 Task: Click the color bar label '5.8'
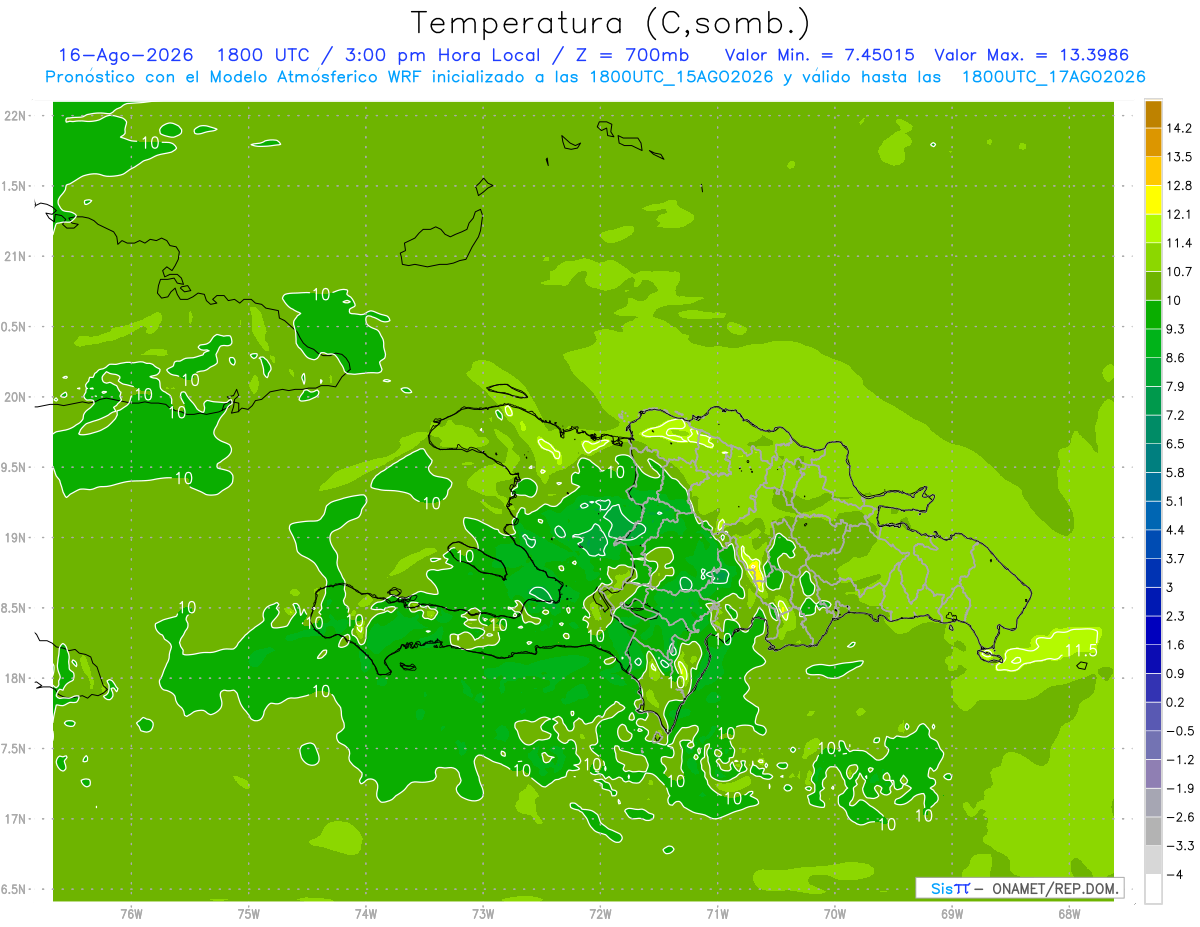tap(1176, 472)
